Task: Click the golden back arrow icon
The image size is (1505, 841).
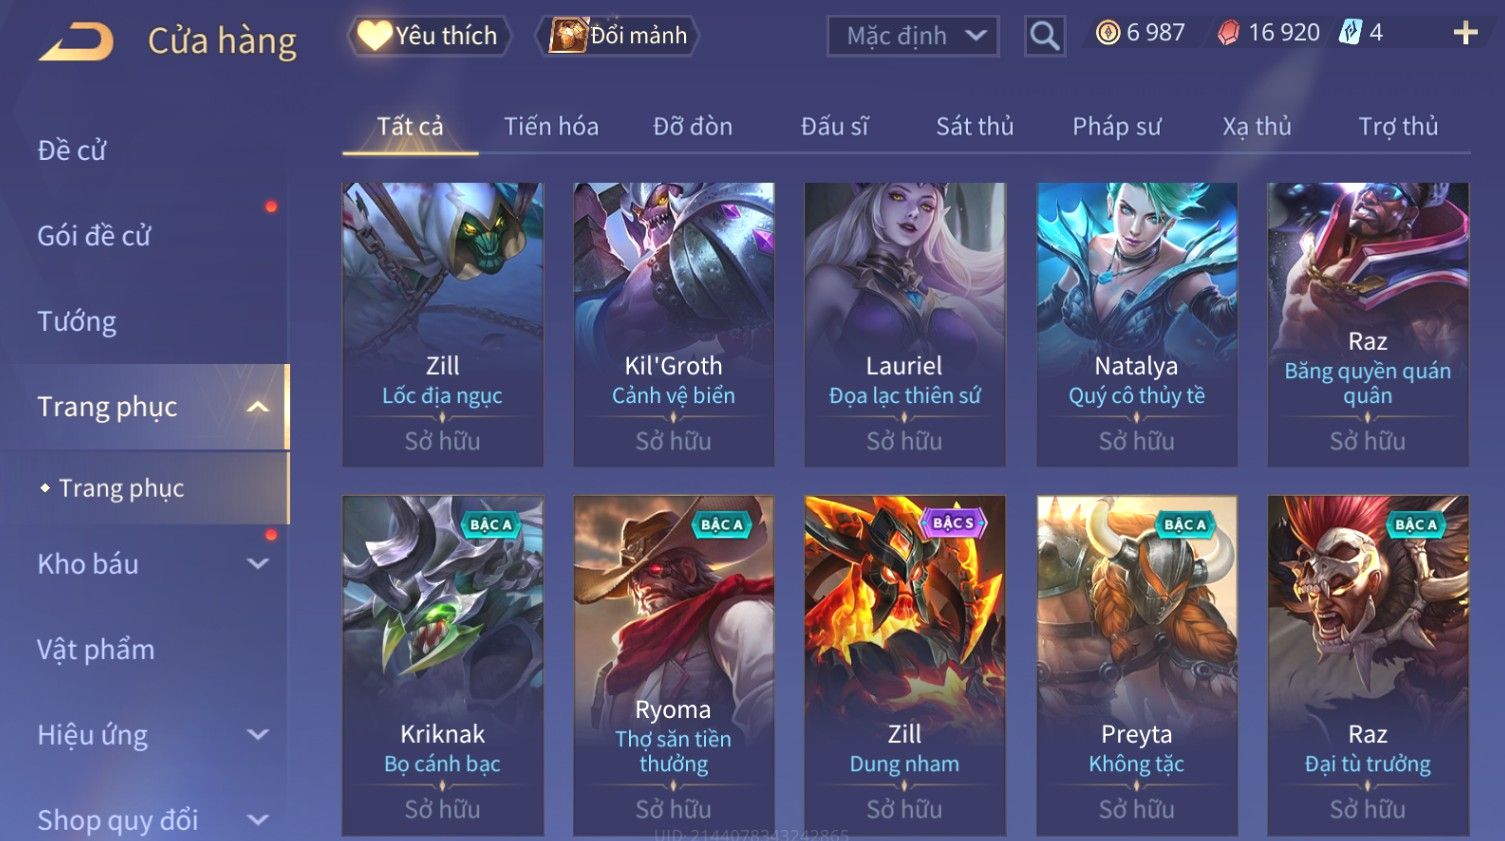Action: pos(76,42)
